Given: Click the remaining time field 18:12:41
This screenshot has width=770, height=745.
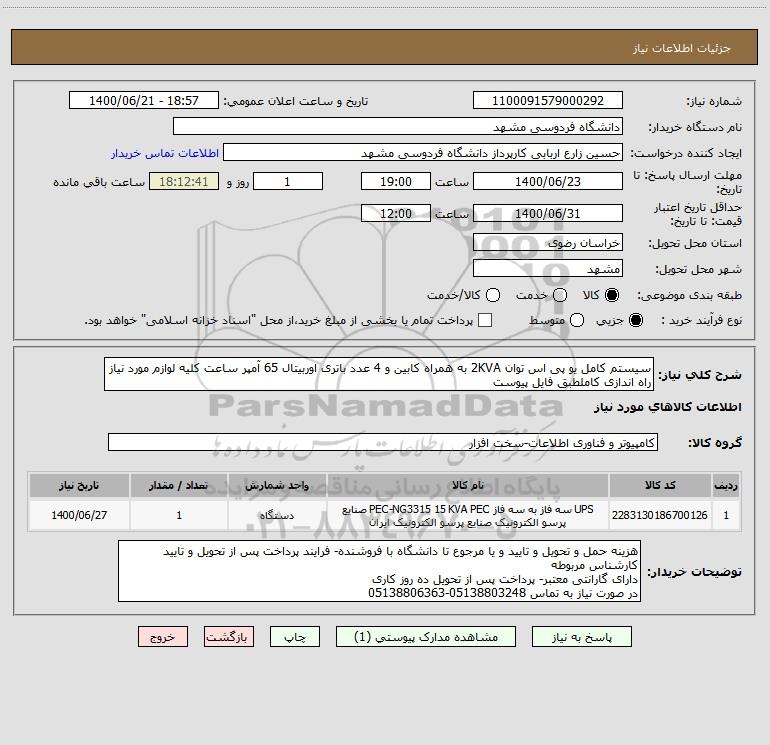Looking at the screenshot, I should click(x=184, y=182).
